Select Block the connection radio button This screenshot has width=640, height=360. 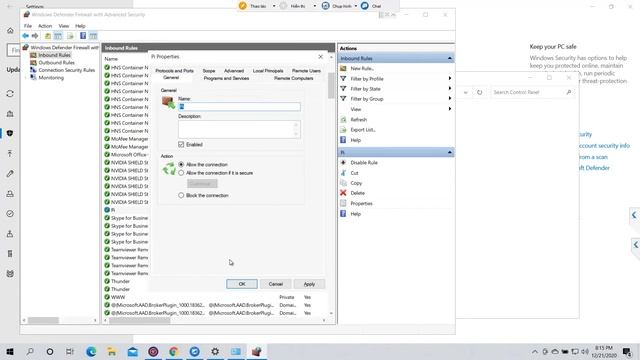pos(181,196)
